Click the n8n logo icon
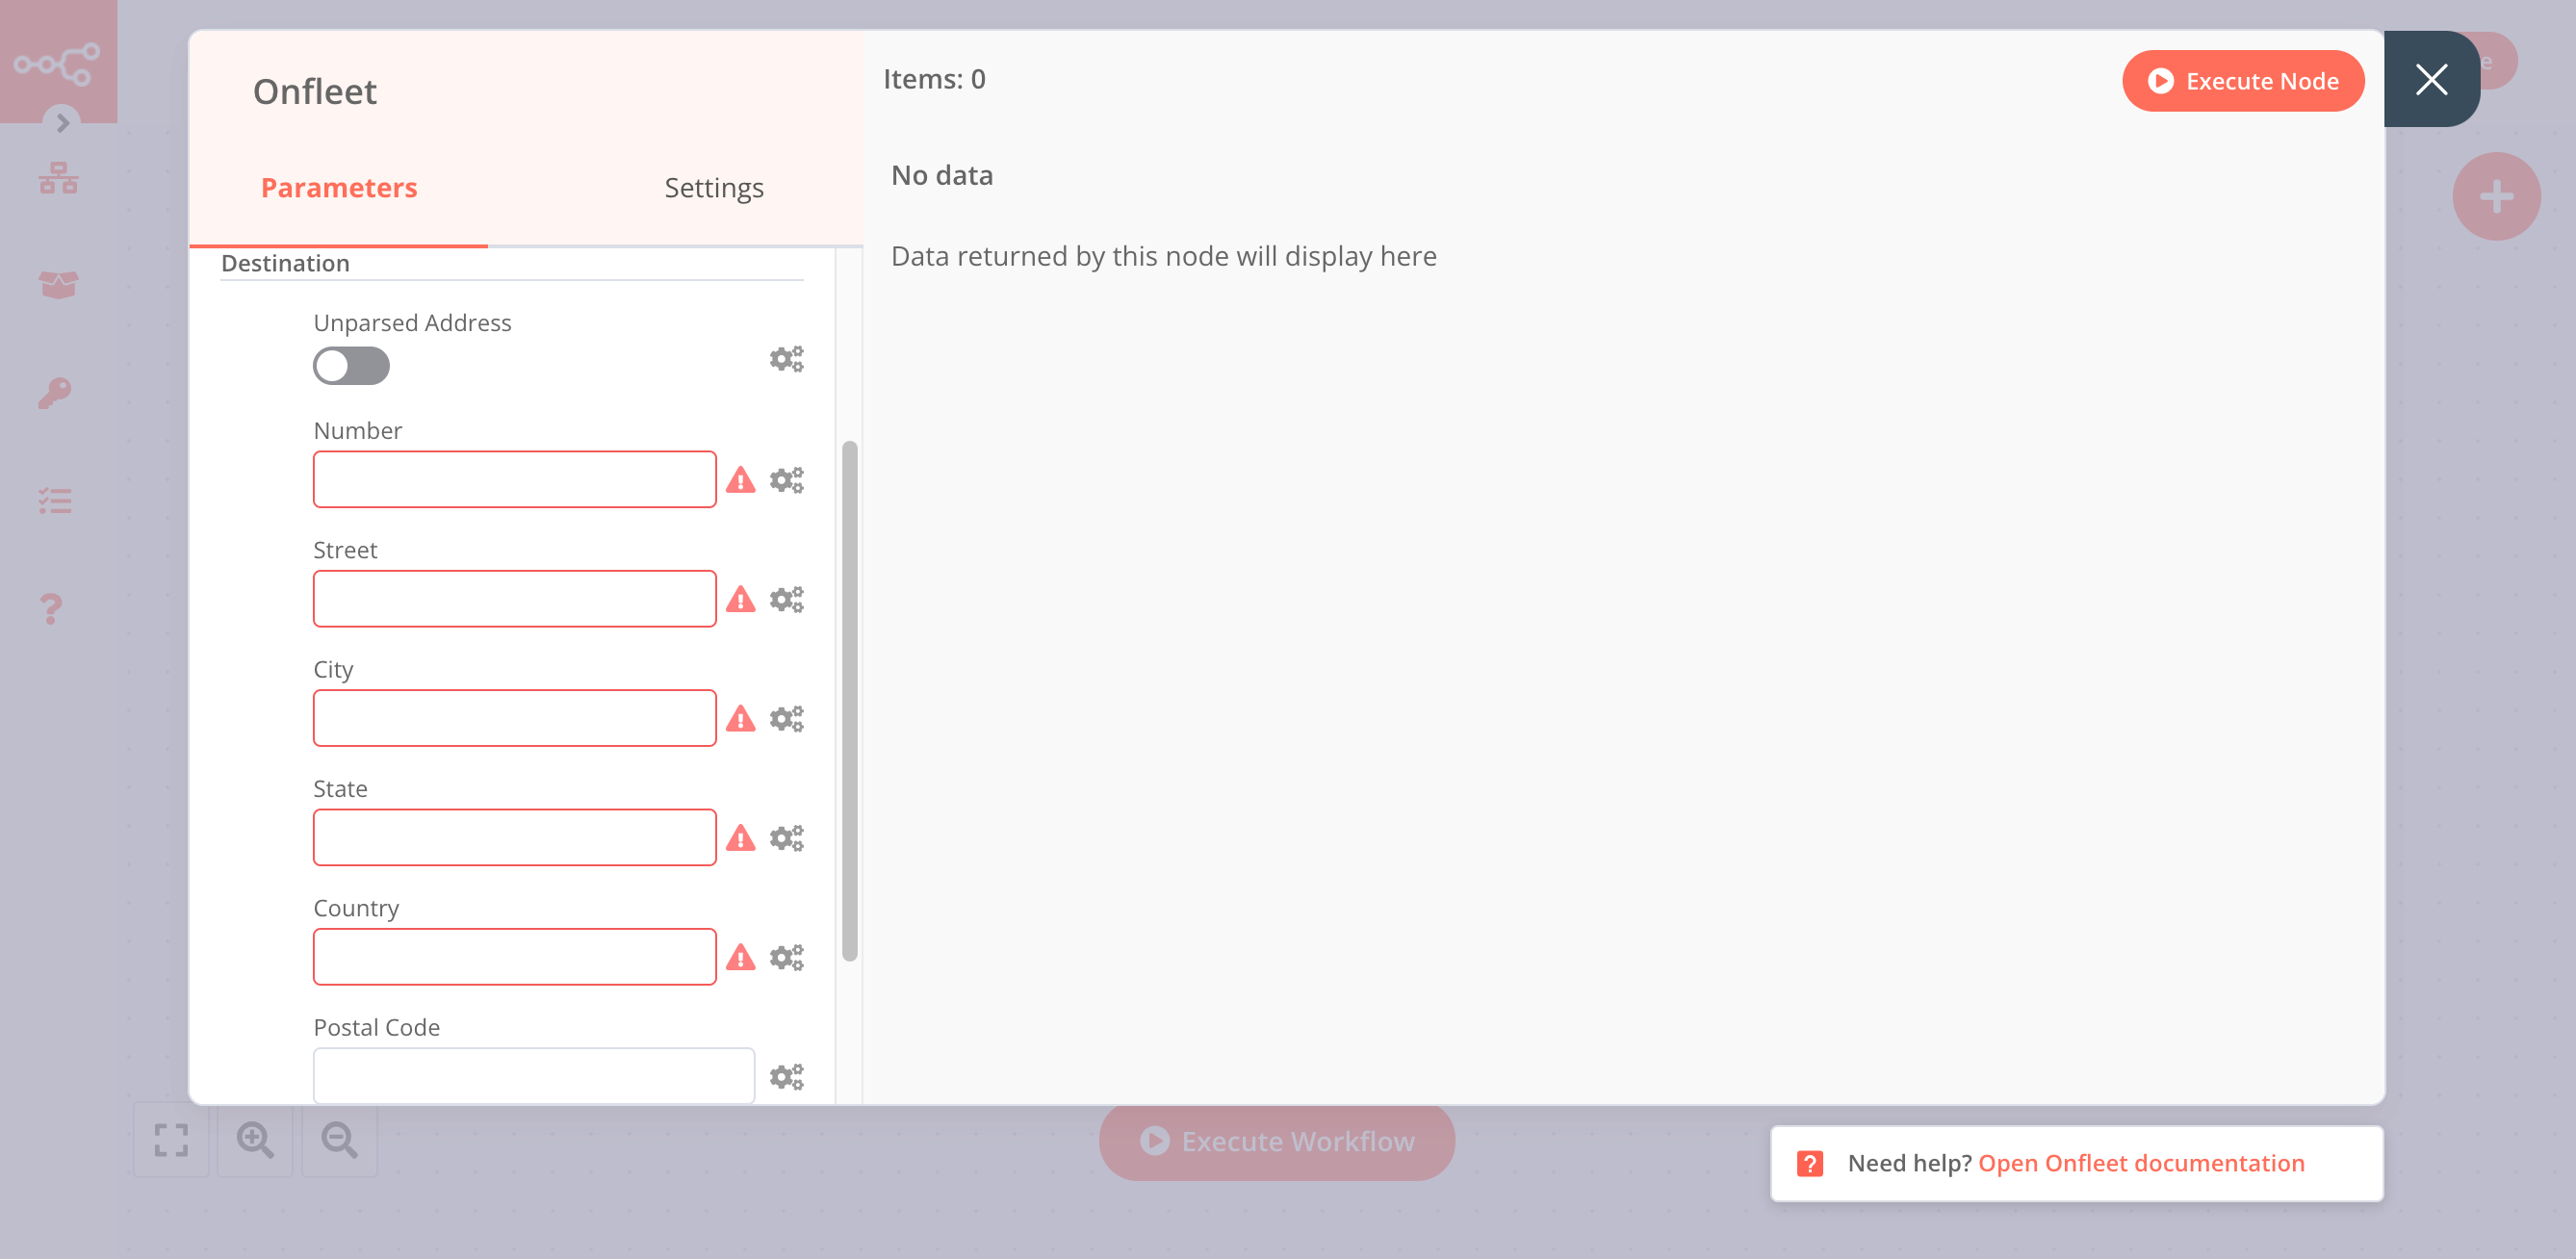The height and width of the screenshot is (1259, 2576). 56,63
